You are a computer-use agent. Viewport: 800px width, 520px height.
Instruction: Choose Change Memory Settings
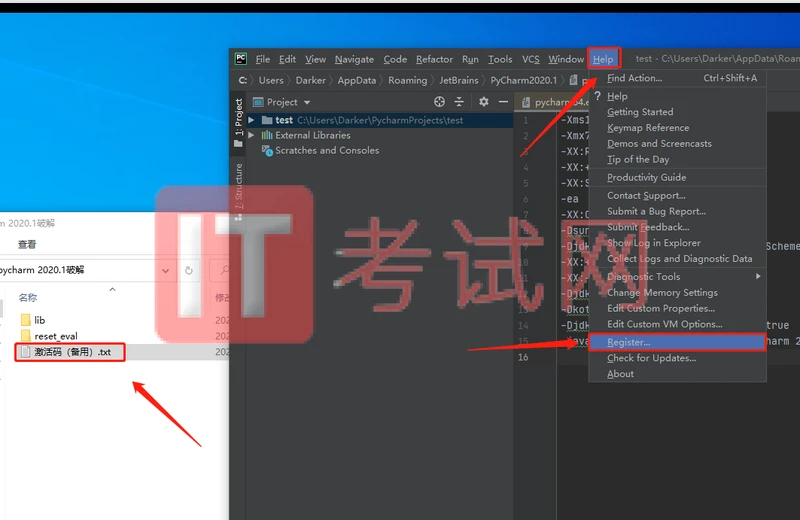[678, 292]
